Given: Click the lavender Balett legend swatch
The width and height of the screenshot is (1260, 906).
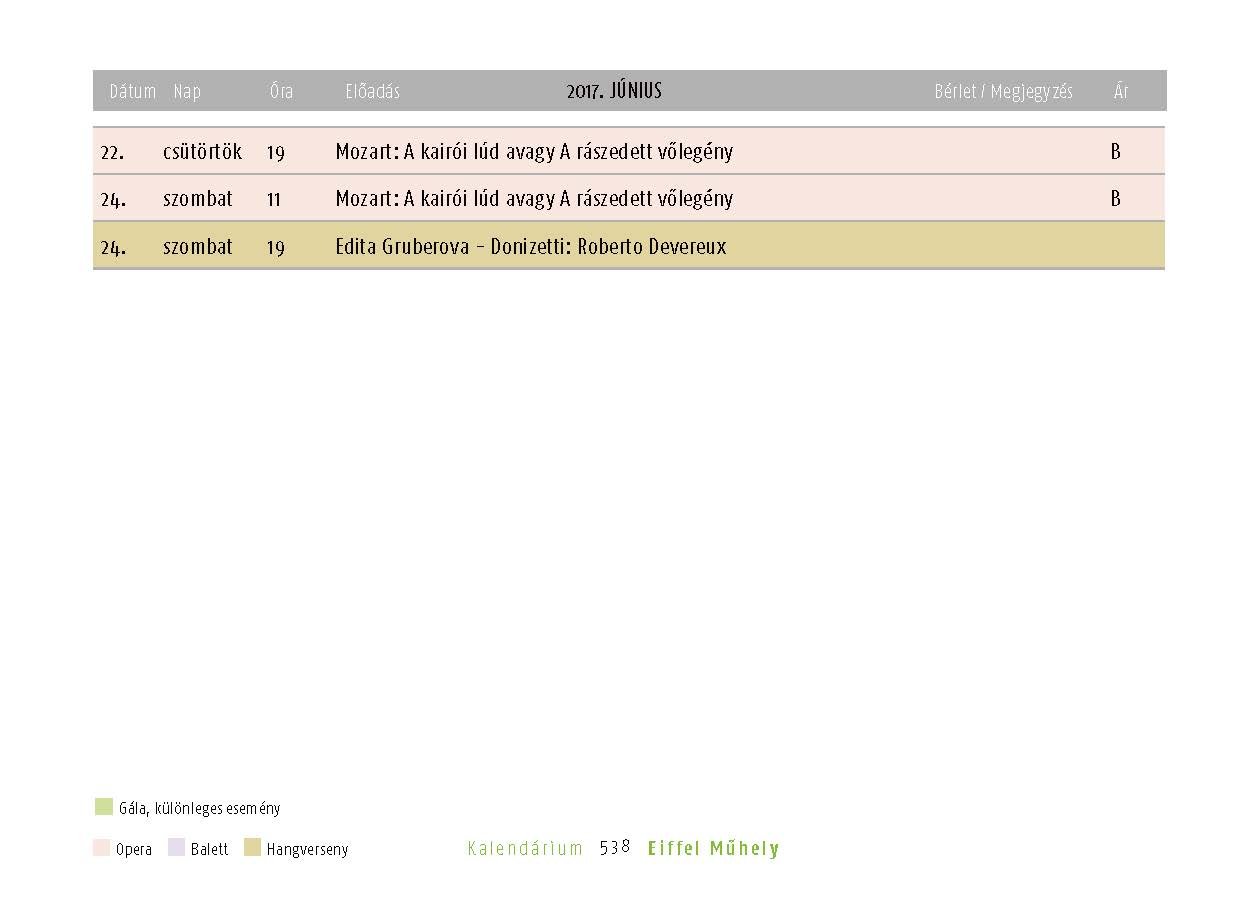Looking at the screenshot, I should coord(176,848).
